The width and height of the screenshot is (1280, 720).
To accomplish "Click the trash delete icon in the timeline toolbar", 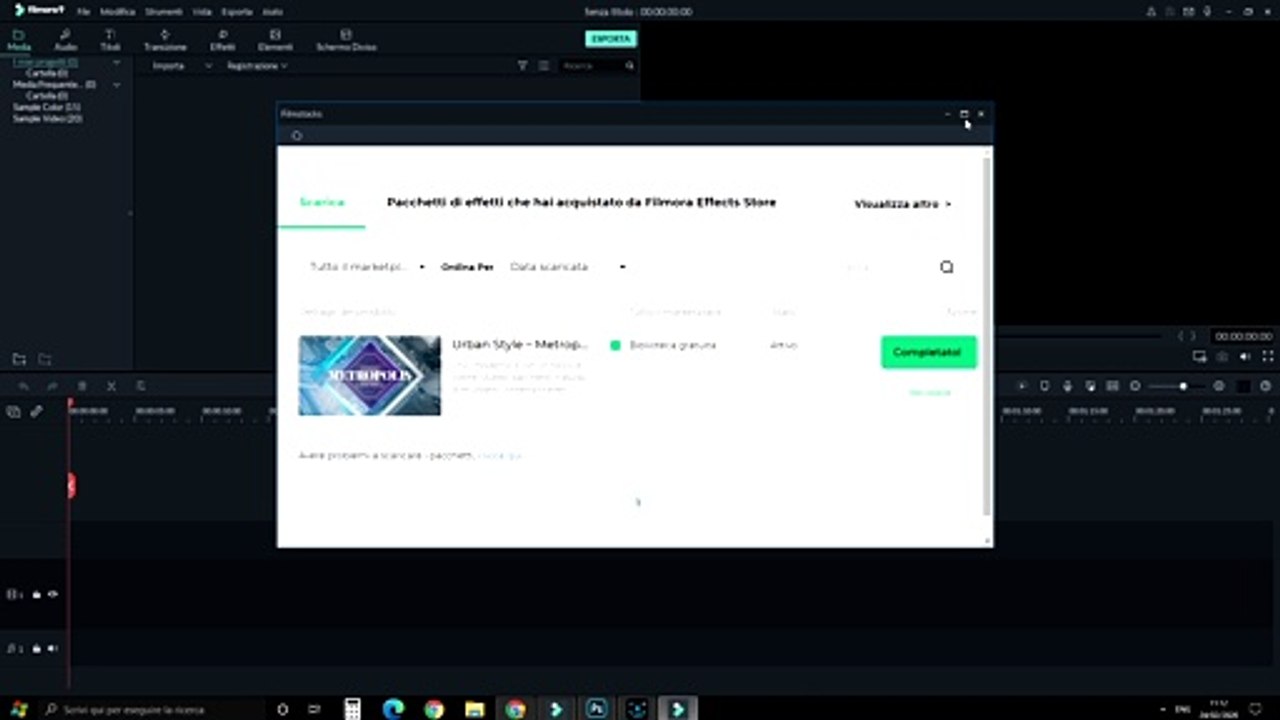I will pyautogui.click(x=82, y=386).
